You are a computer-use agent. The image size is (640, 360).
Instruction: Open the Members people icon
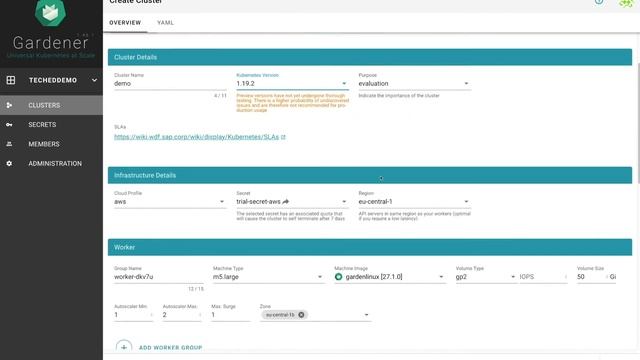9,144
